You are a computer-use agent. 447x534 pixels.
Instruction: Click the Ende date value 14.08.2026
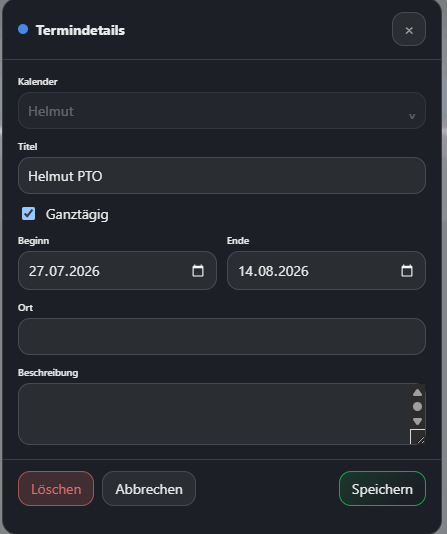273,271
